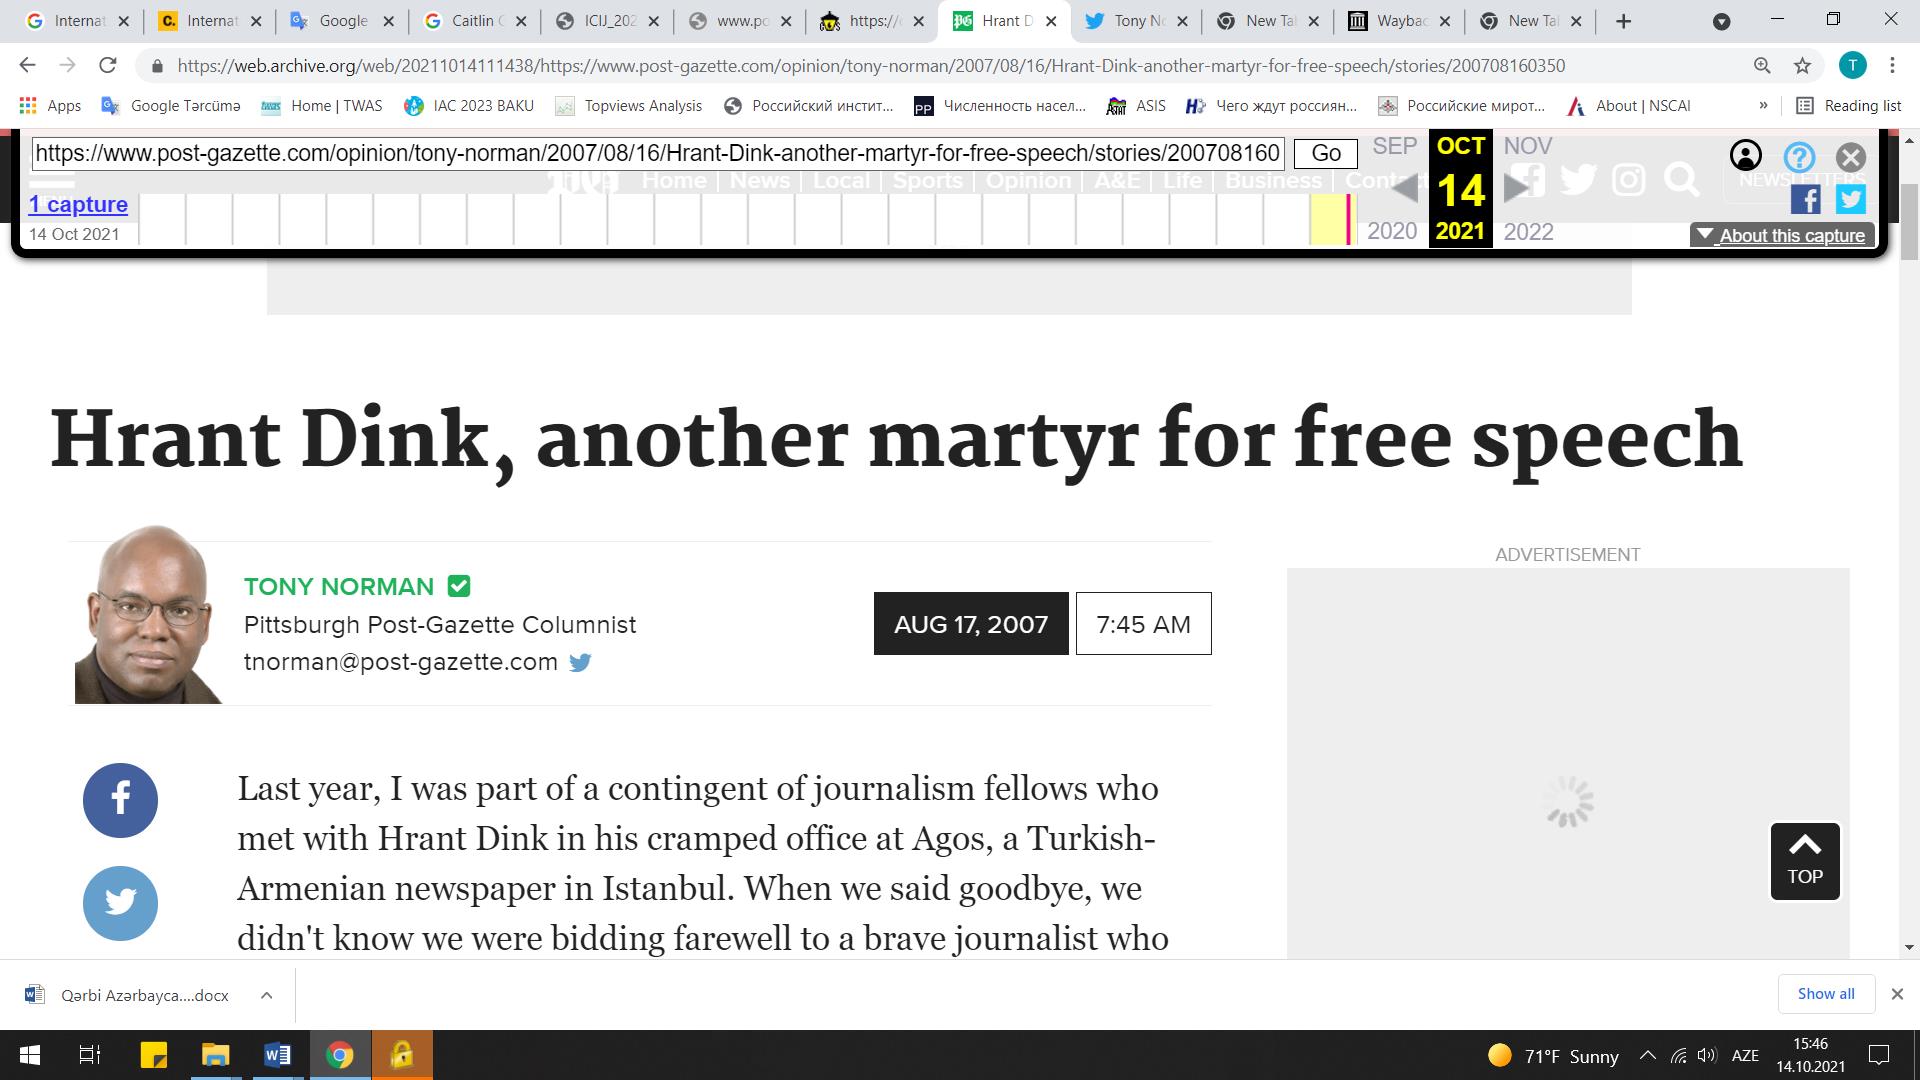Switch to Word on the taskbar

[277, 1055]
